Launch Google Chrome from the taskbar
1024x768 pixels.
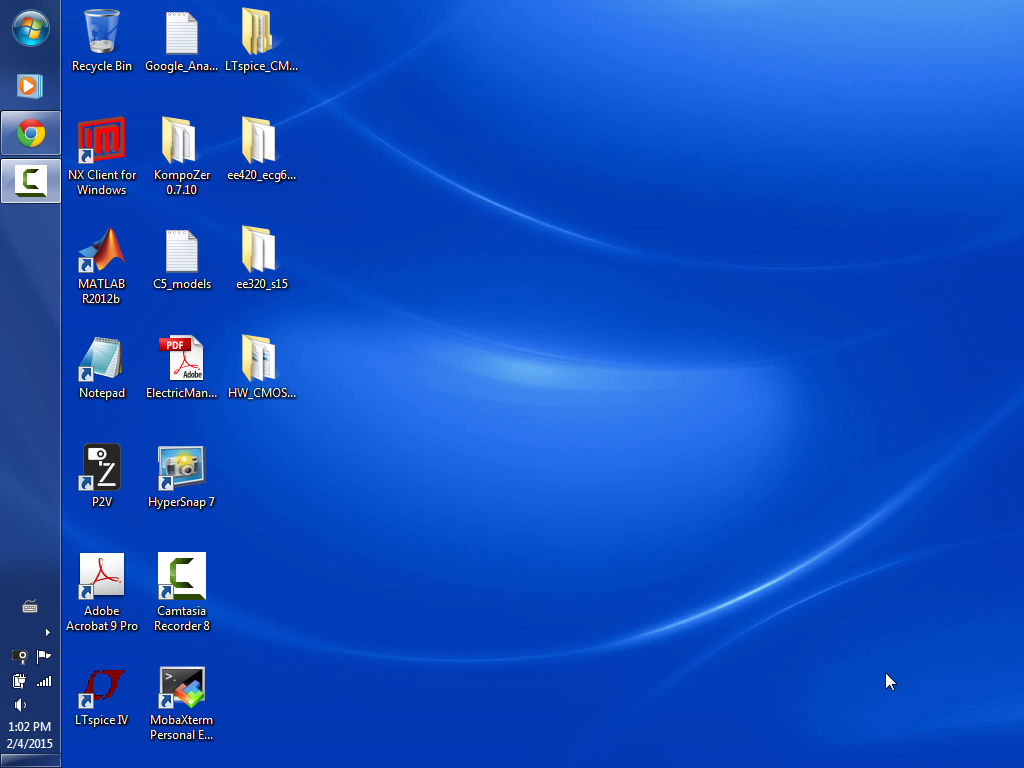click(30, 133)
